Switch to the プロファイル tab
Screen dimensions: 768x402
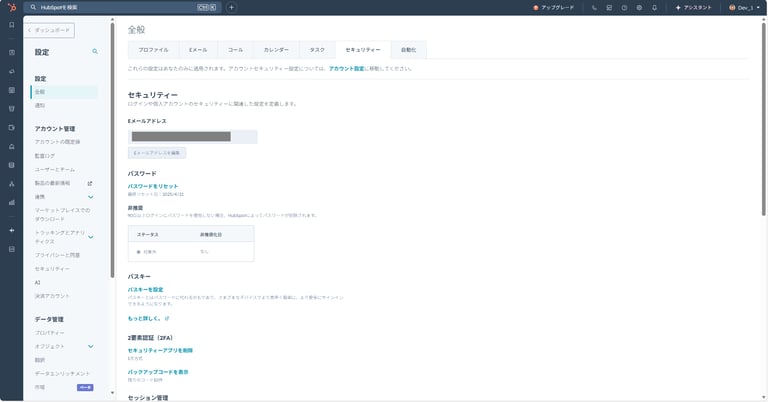[153, 50]
